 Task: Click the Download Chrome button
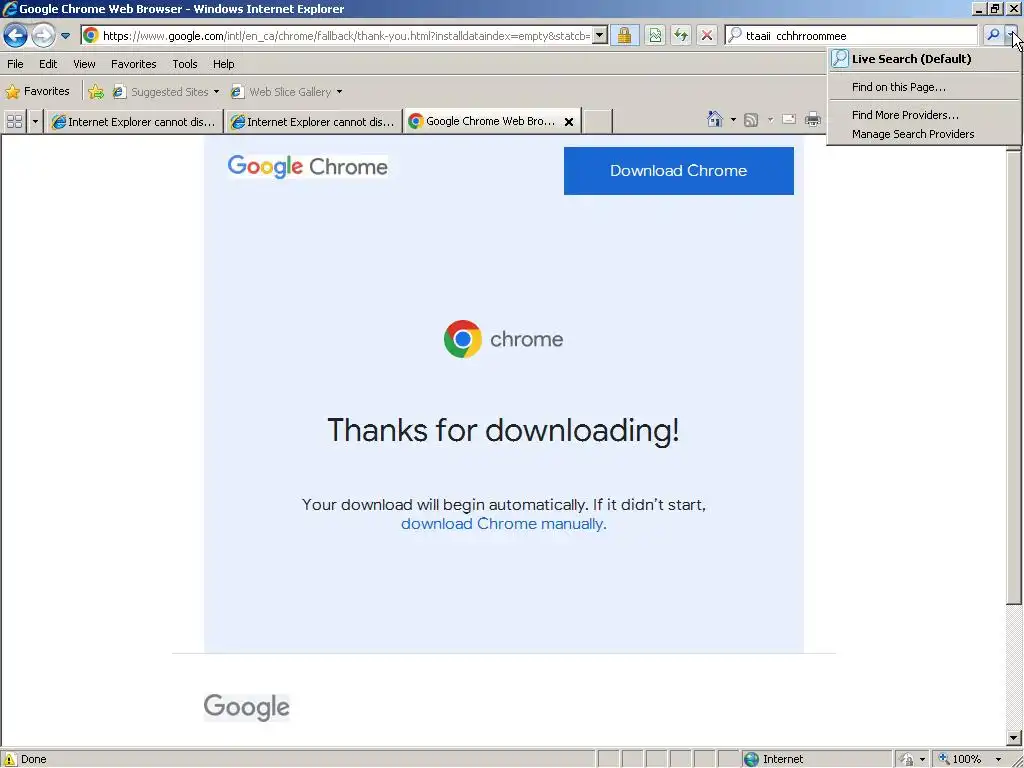pyautogui.click(x=679, y=170)
